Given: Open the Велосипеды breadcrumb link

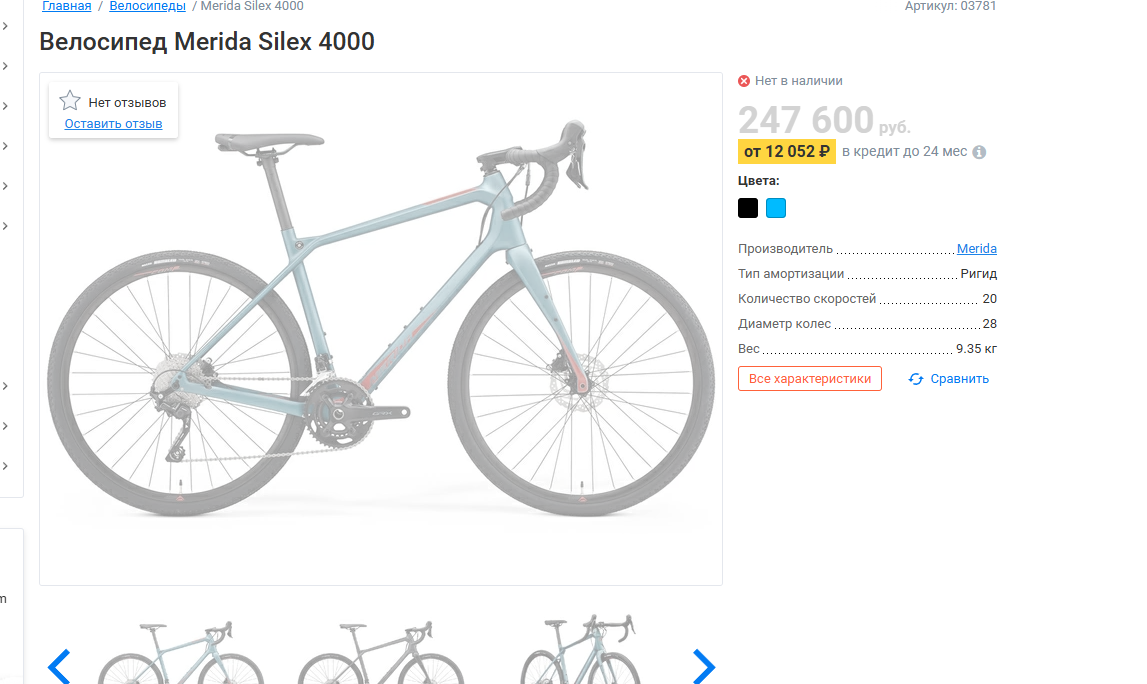Looking at the screenshot, I should coord(147,6).
